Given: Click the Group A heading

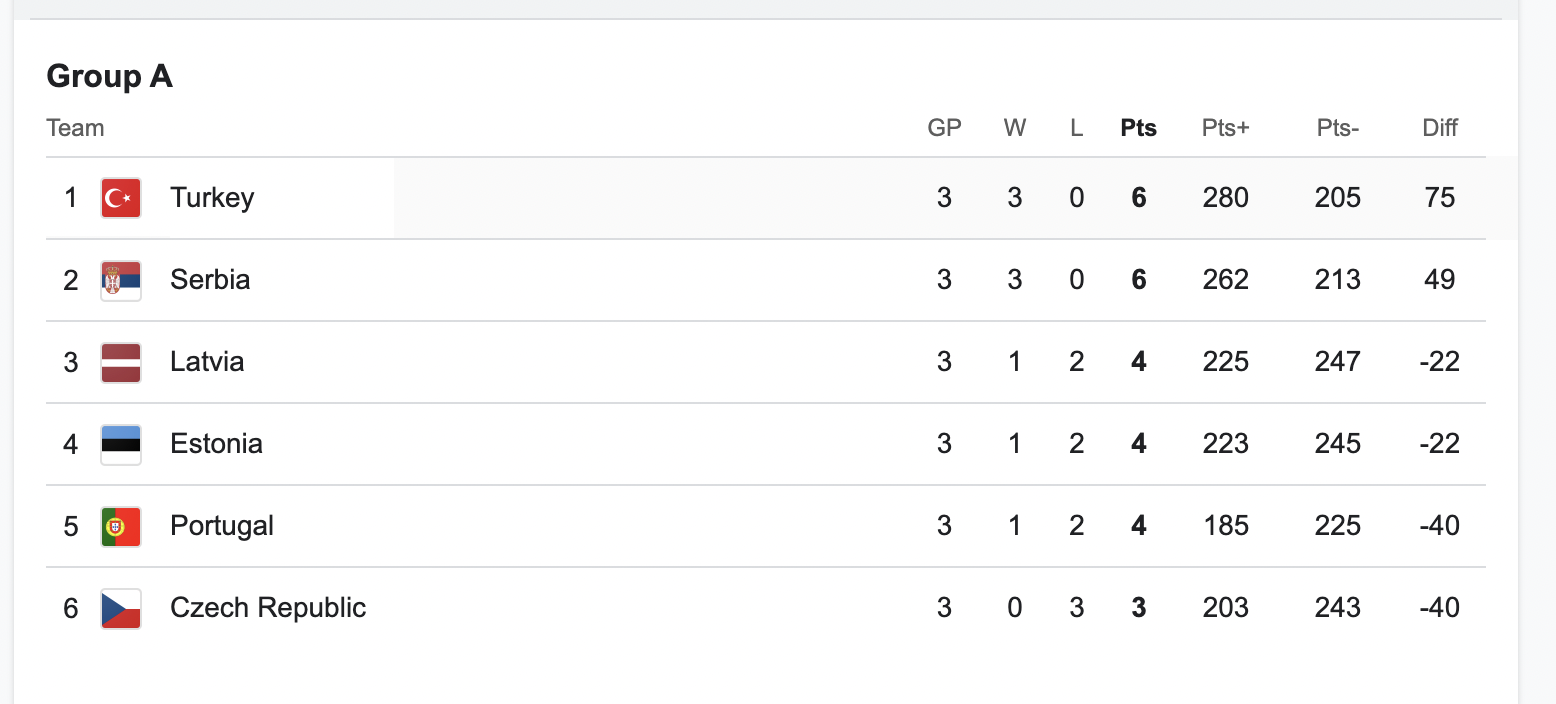Looking at the screenshot, I should click(x=110, y=76).
